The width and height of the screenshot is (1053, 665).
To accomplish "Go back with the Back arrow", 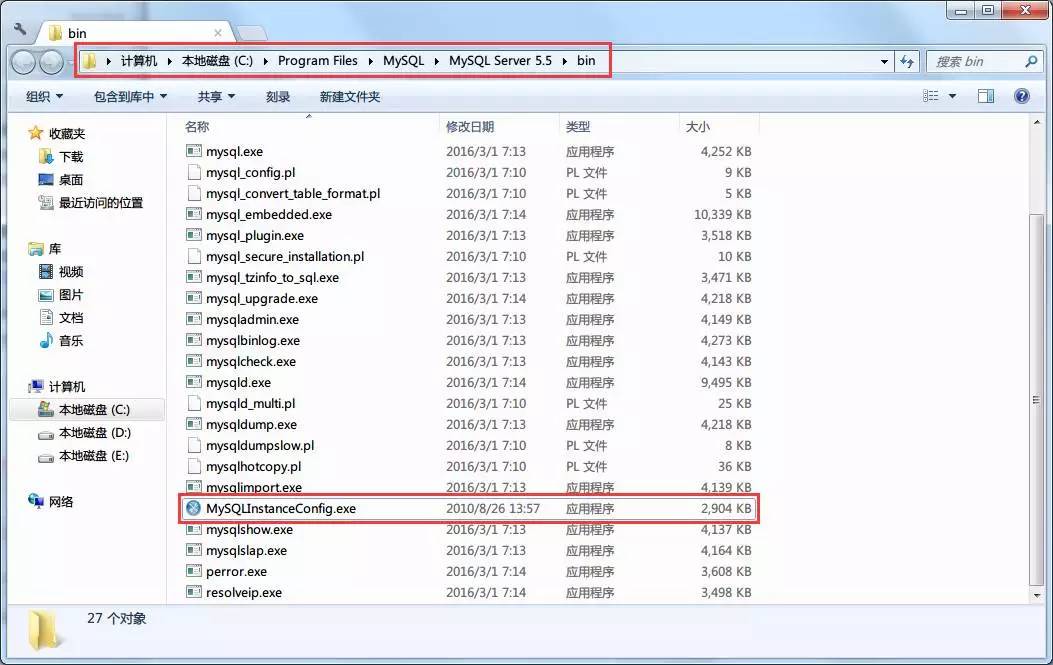I will [x=24, y=62].
